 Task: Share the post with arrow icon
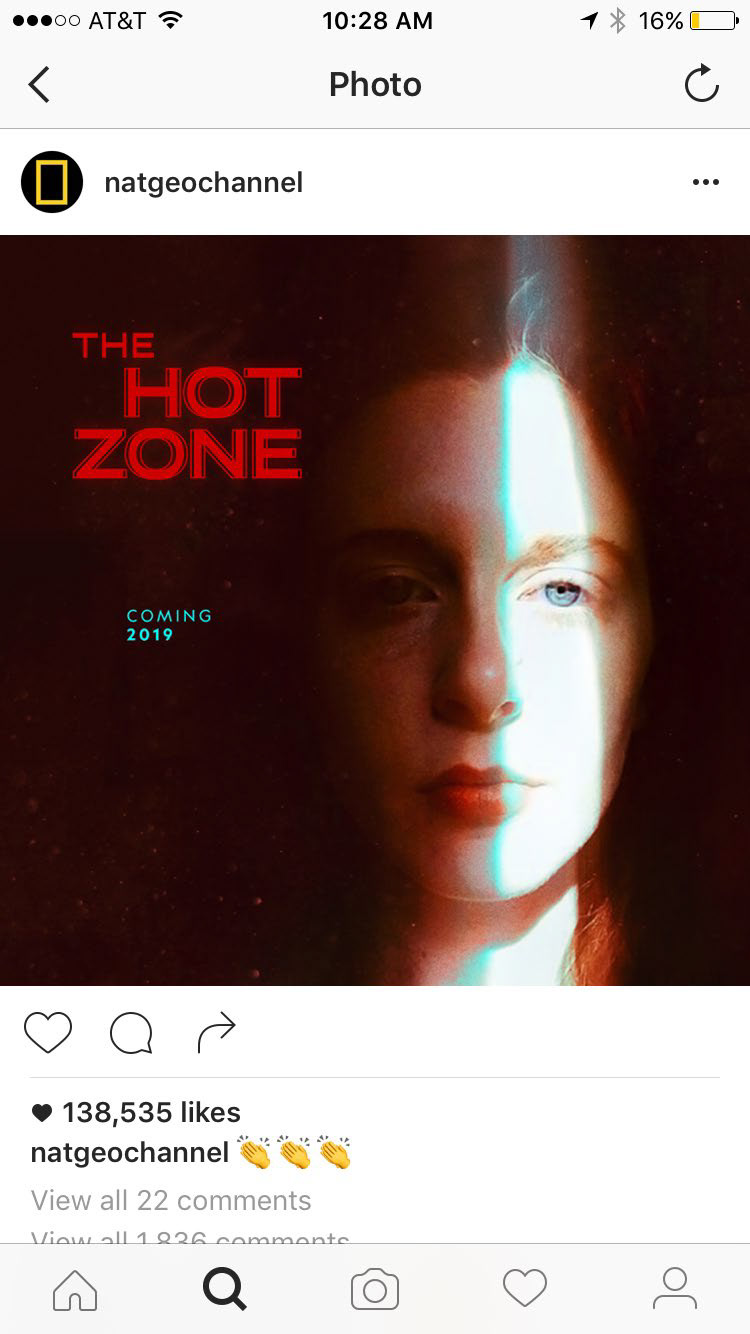(x=216, y=1032)
